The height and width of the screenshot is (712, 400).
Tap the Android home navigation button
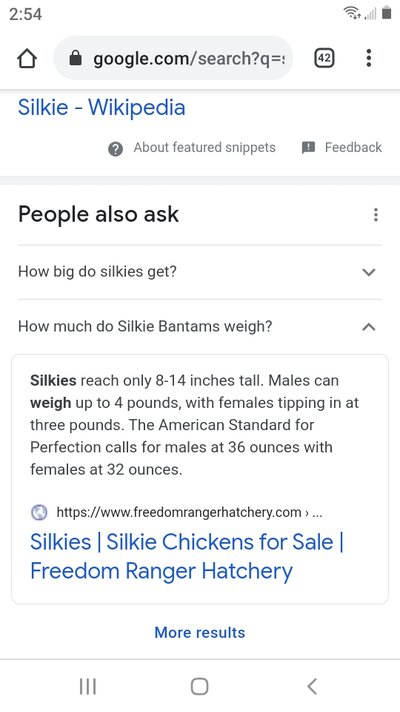(199, 686)
